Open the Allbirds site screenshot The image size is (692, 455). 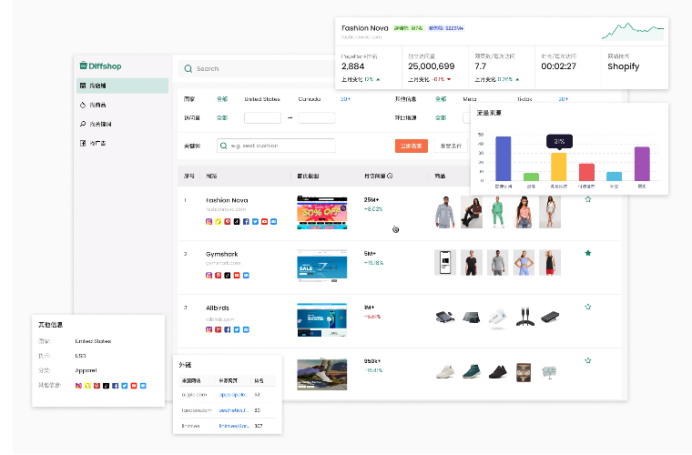pos(322,320)
